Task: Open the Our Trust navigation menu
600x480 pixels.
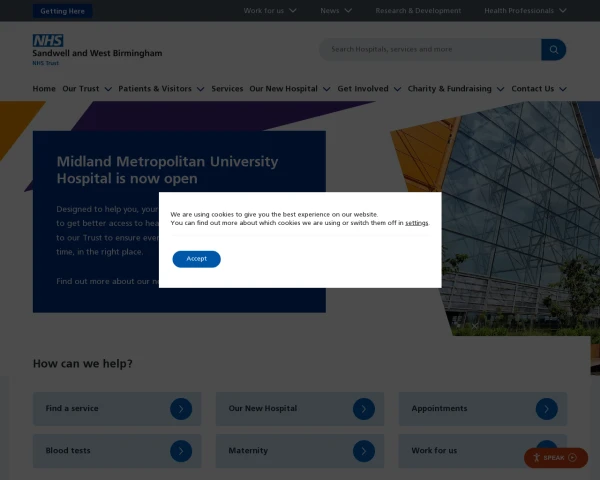Action: pos(86,89)
